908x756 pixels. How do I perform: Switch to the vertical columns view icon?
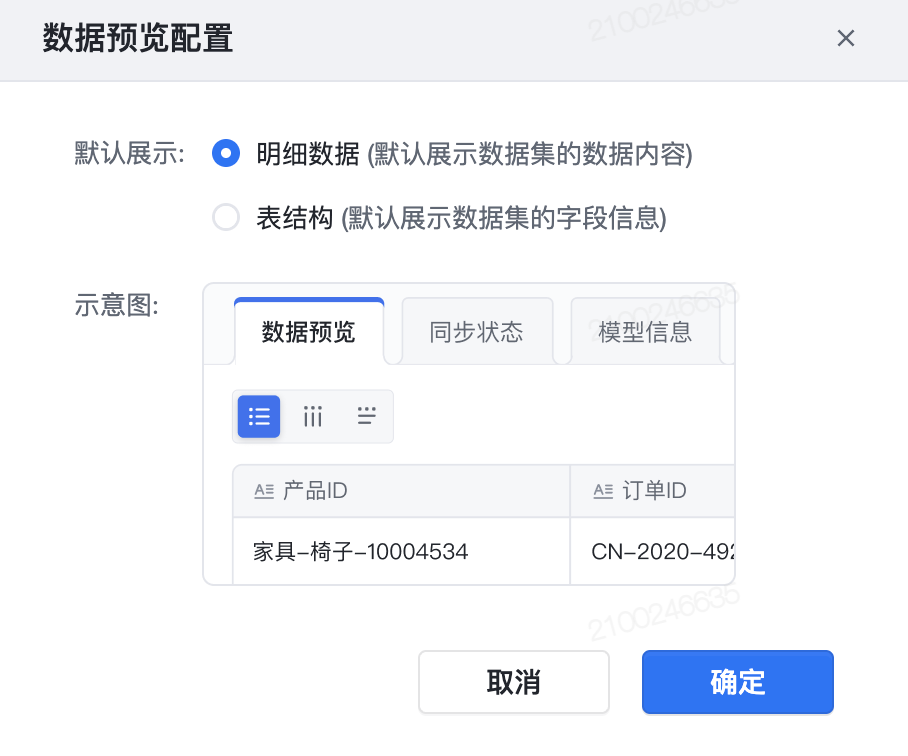[x=313, y=416]
